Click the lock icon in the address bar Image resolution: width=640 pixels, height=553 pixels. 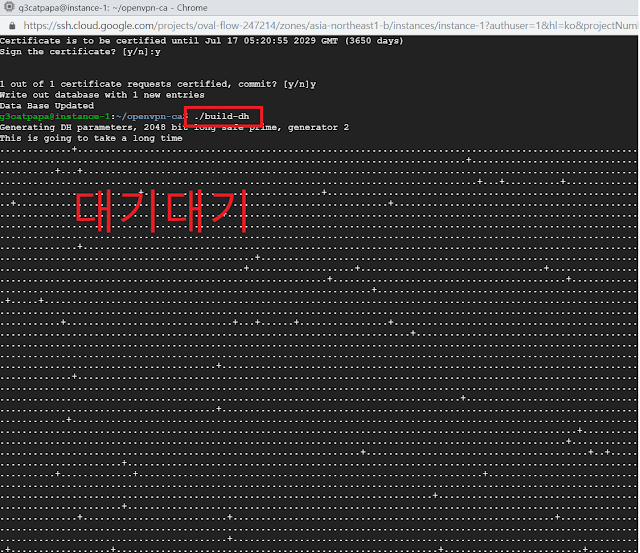(x=12, y=26)
